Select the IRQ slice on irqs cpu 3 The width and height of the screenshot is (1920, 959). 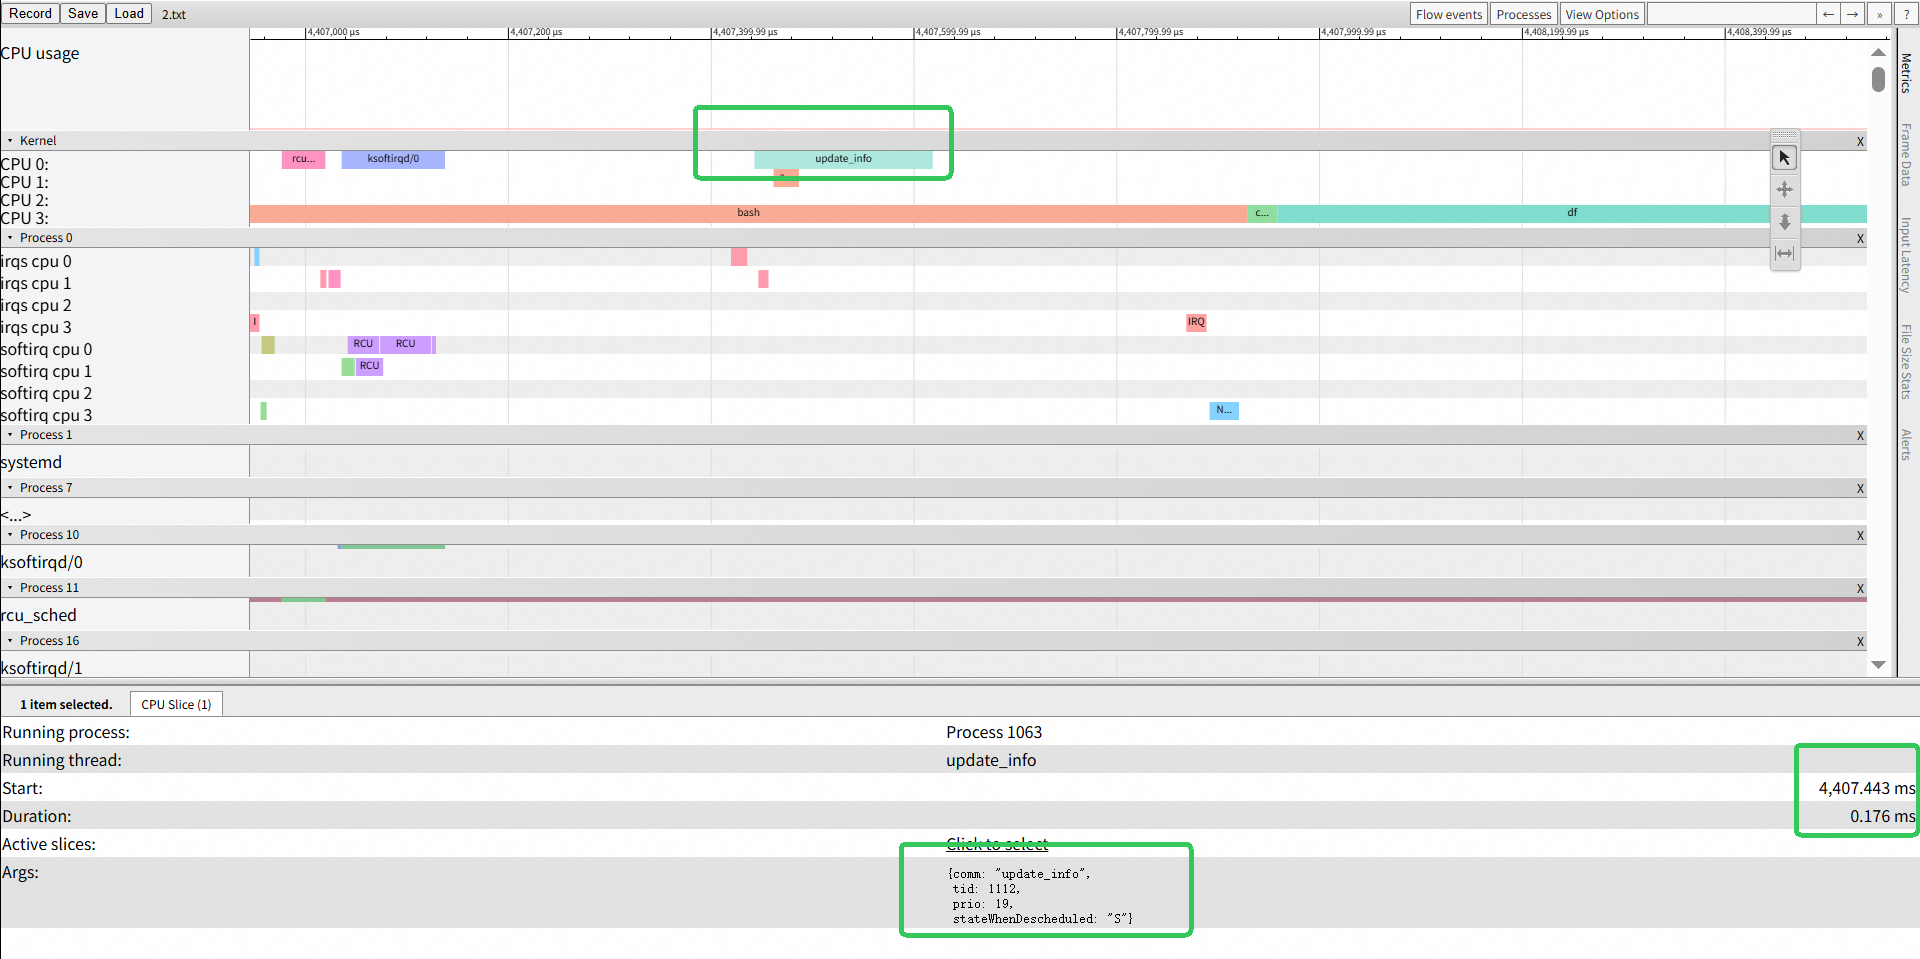1196,322
